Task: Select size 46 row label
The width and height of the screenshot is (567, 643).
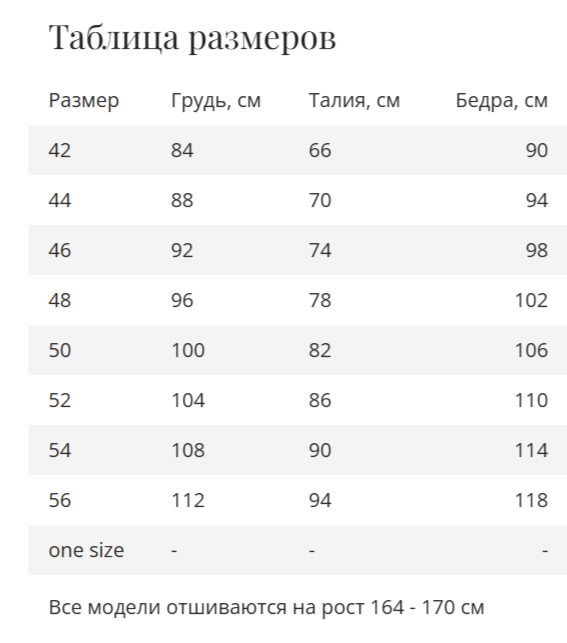Action: point(60,250)
